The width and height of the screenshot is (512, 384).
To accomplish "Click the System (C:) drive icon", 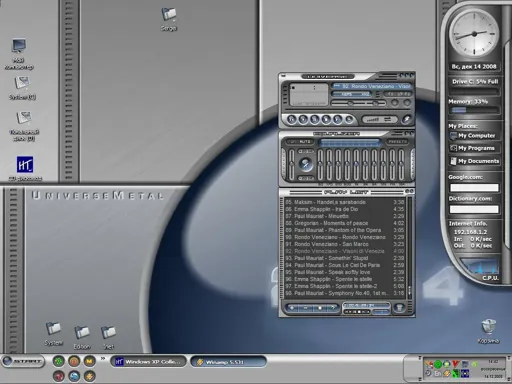I will click(x=22, y=88).
